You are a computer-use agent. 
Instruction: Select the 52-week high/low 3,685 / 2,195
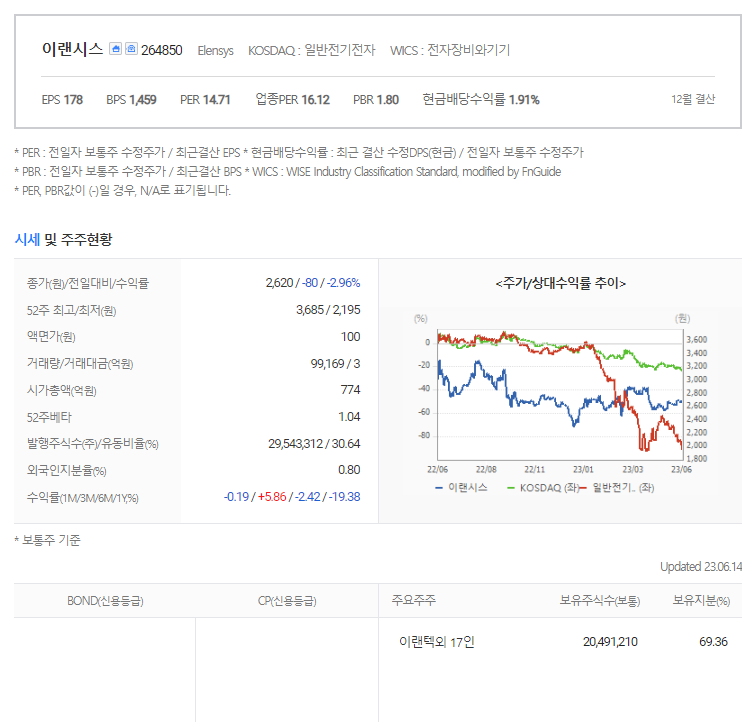pos(328,310)
